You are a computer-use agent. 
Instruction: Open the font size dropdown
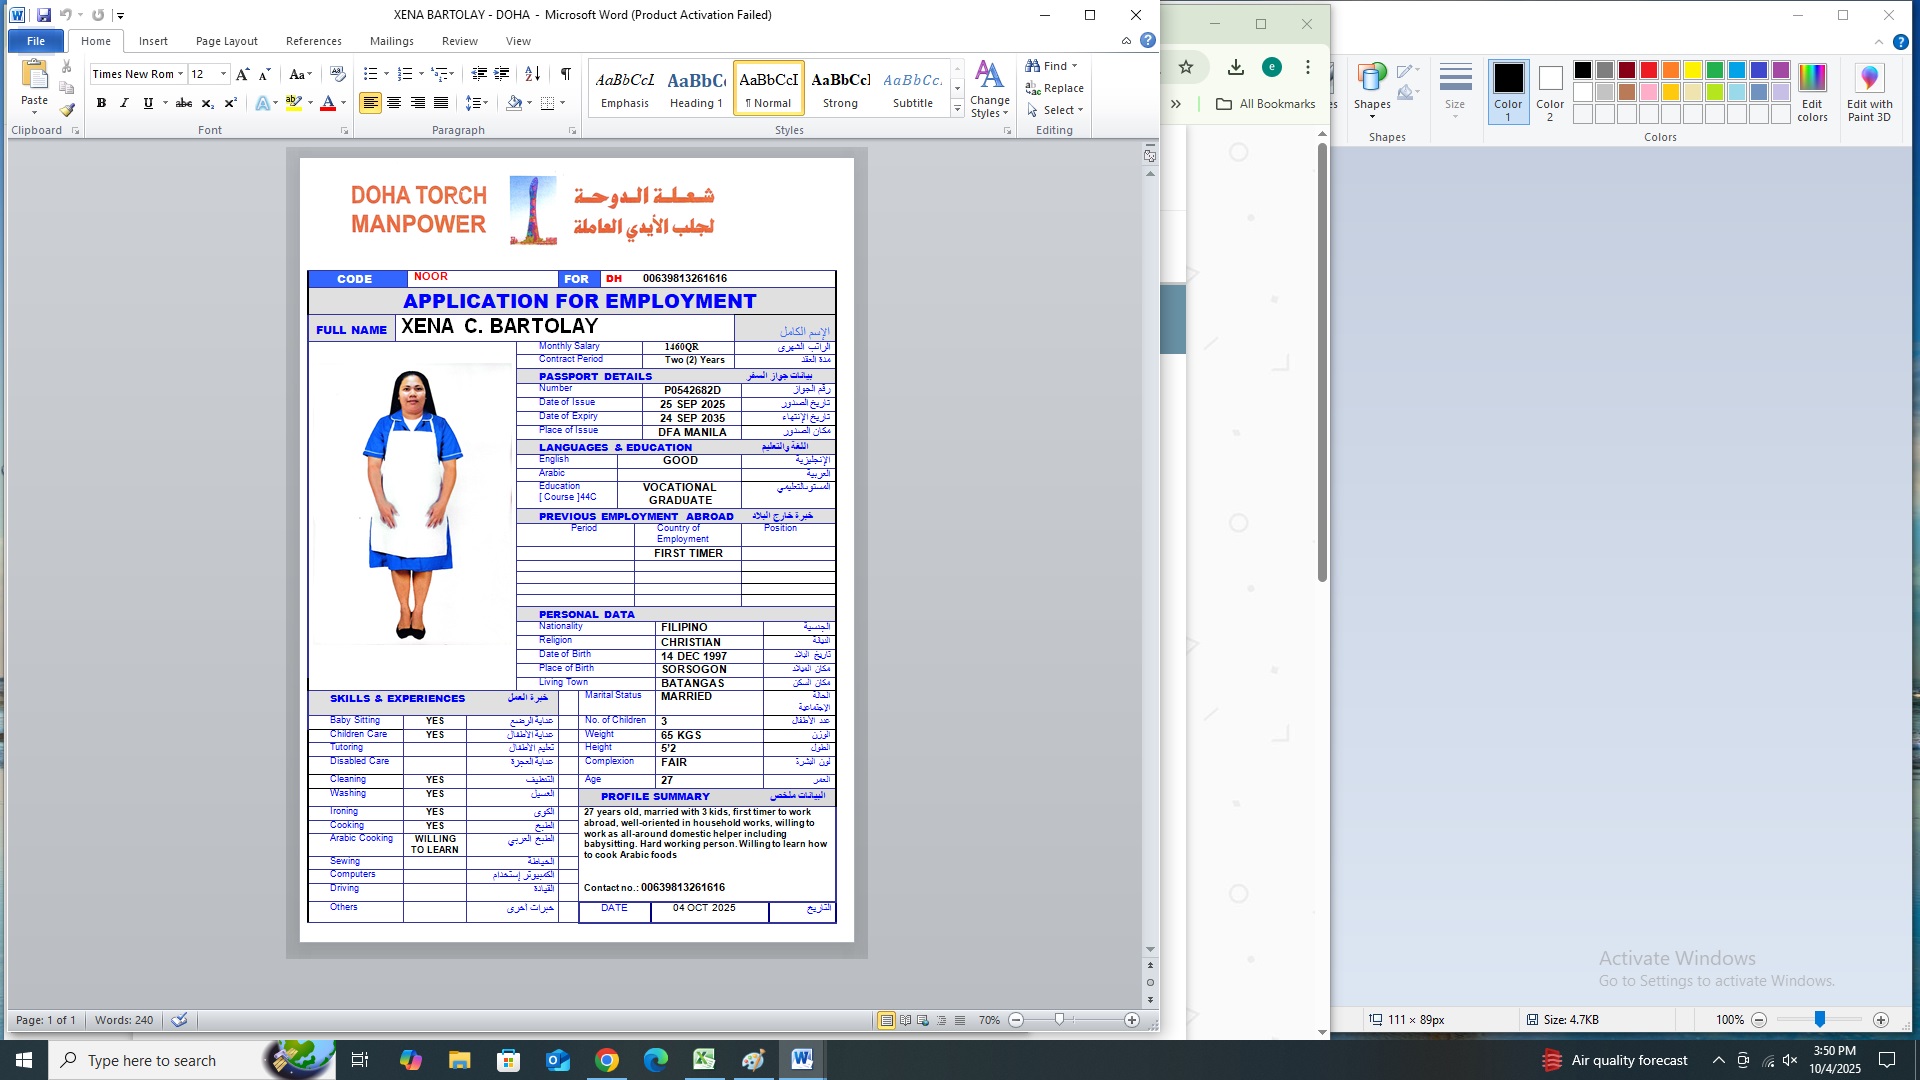click(223, 74)
